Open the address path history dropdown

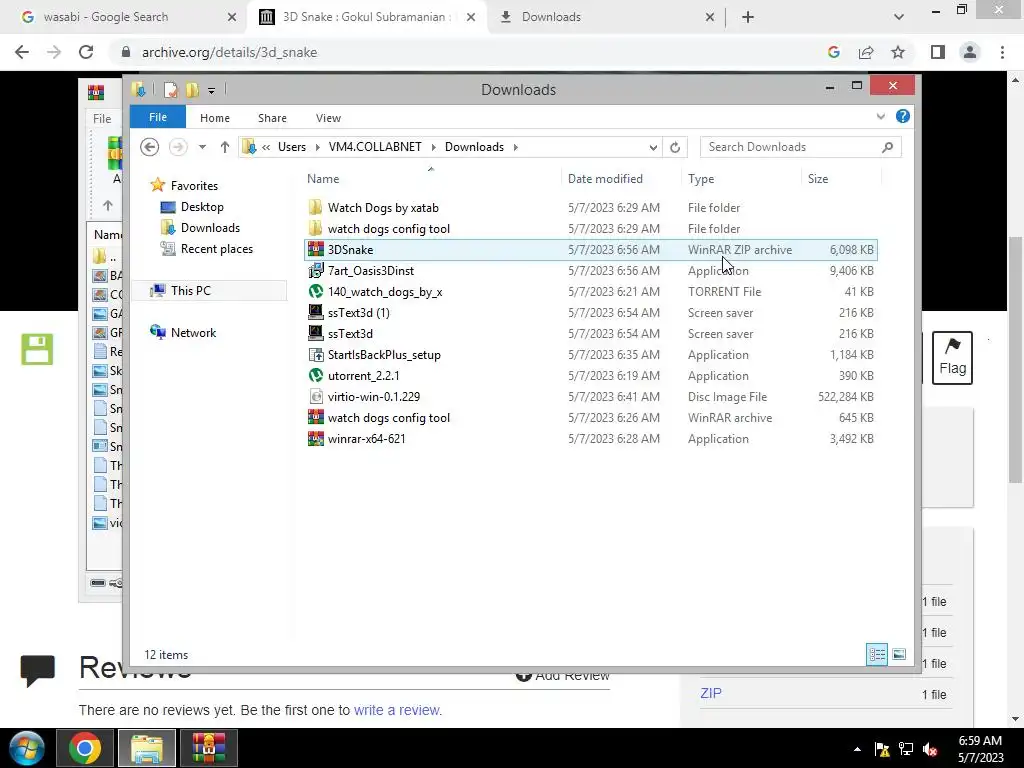pos(652,148)
